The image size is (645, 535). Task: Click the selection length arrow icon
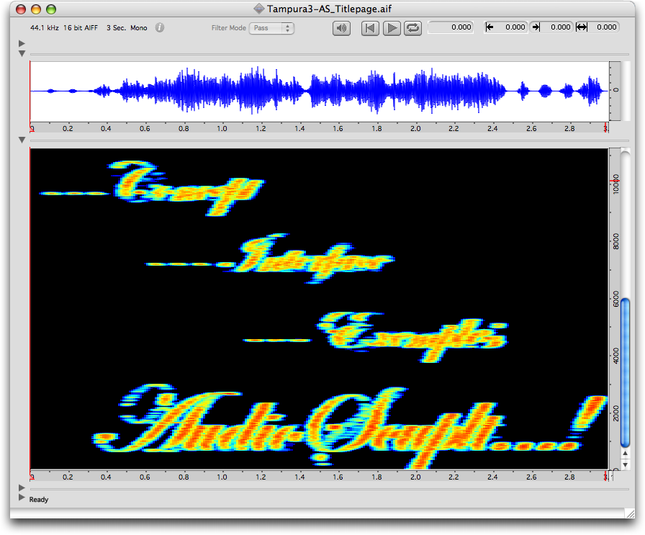[583, 28]
